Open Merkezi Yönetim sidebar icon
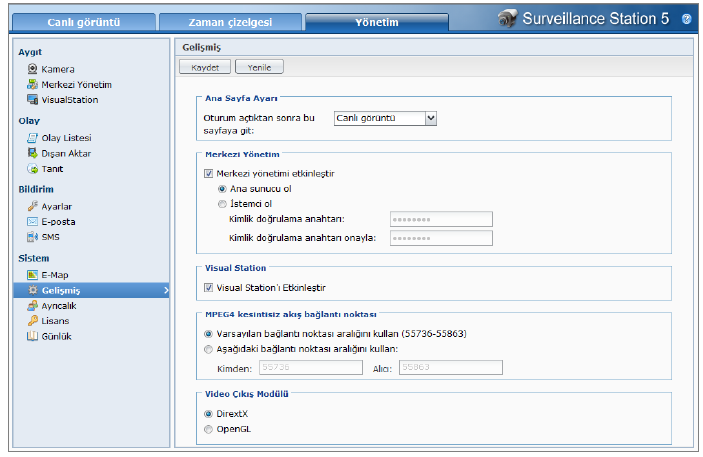Viewport: 703px width, 457px height. tap(33, 85)
